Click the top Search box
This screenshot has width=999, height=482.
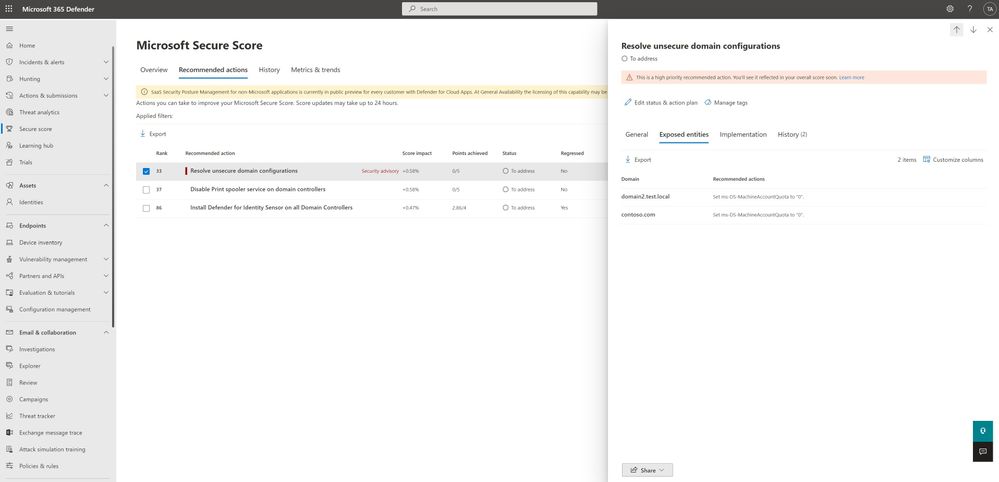(x=500, y=9)
